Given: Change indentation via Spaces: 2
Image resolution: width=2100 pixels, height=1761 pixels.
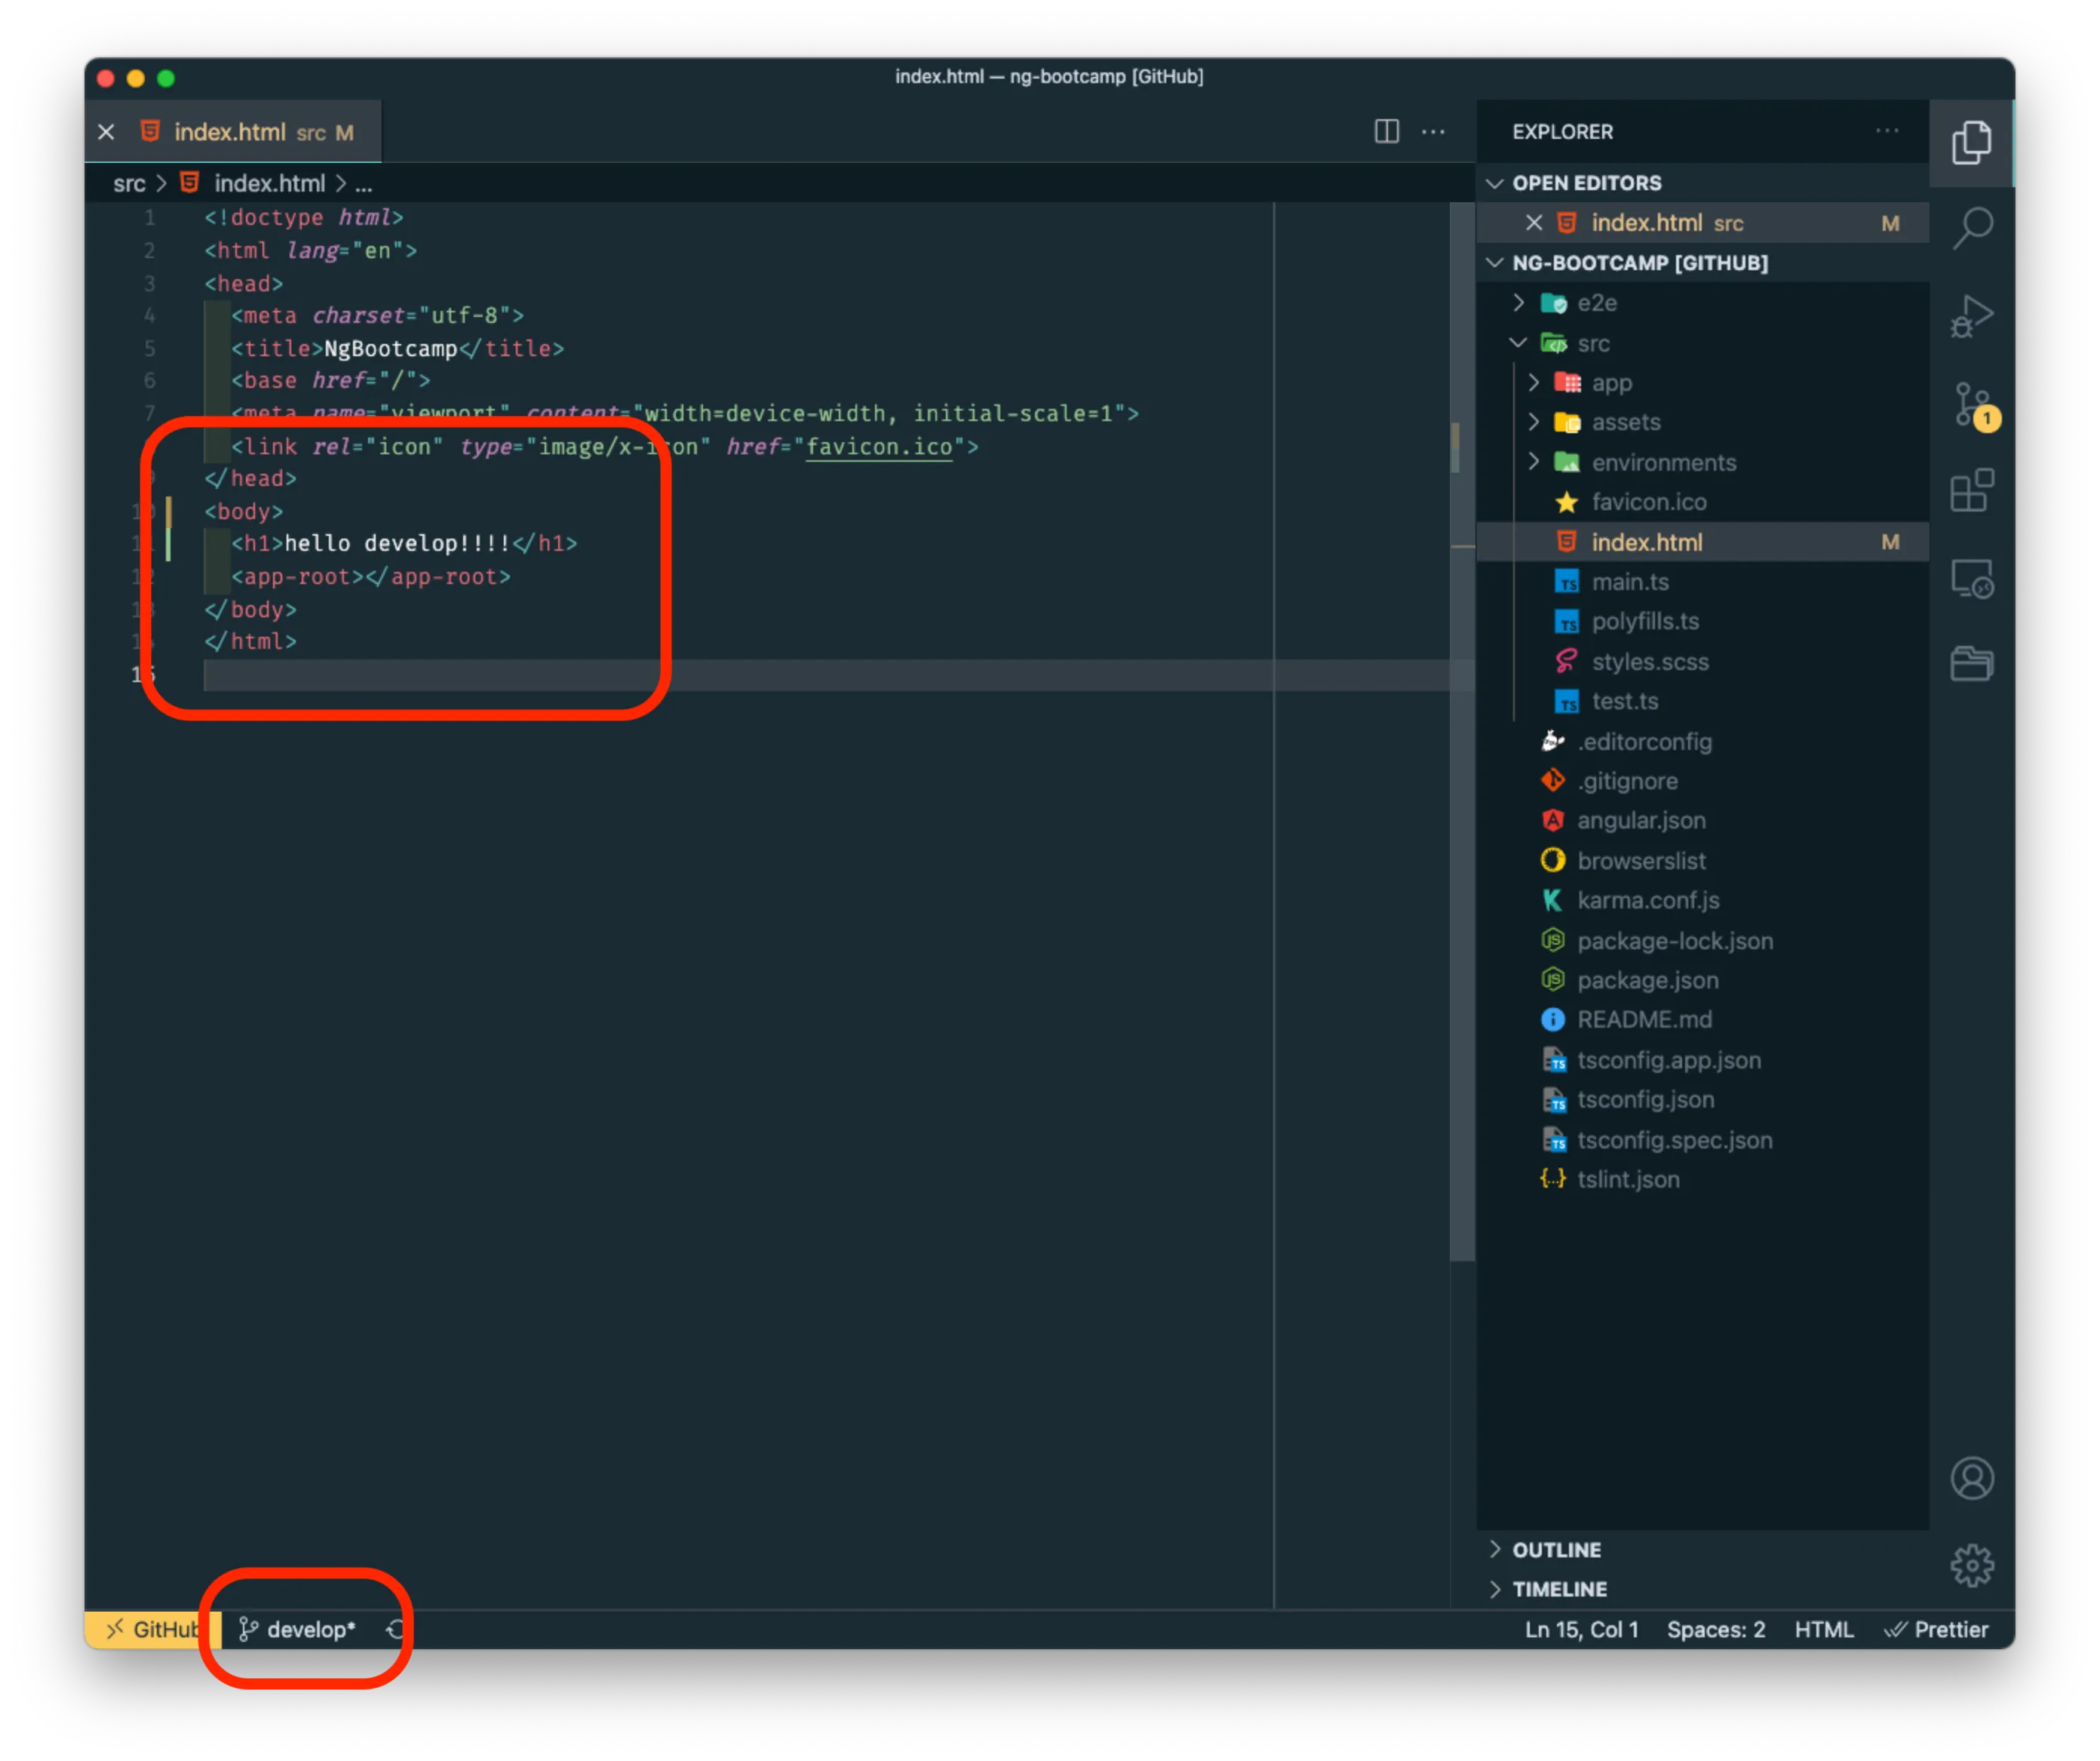Looking at the screenshot, I should click(x=1716, y=1629).
